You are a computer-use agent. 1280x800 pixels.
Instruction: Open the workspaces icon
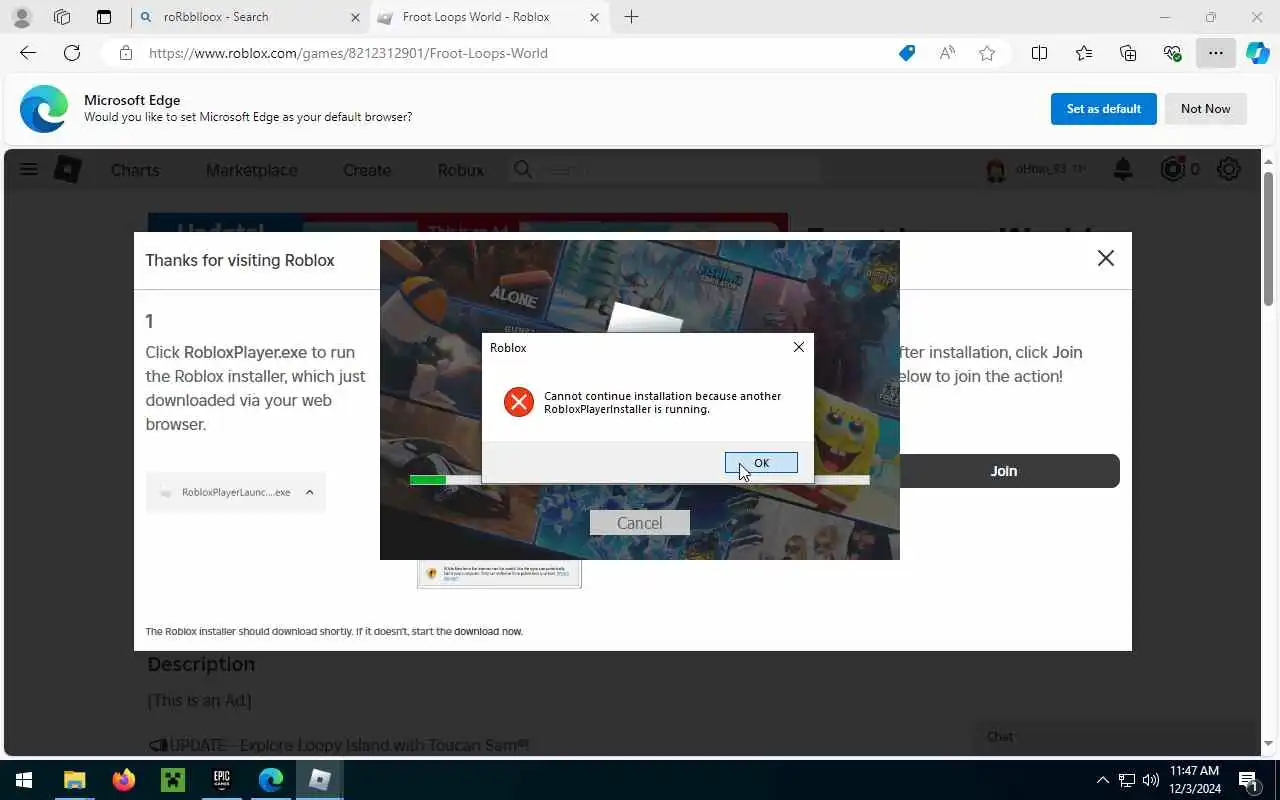(62, 17)
